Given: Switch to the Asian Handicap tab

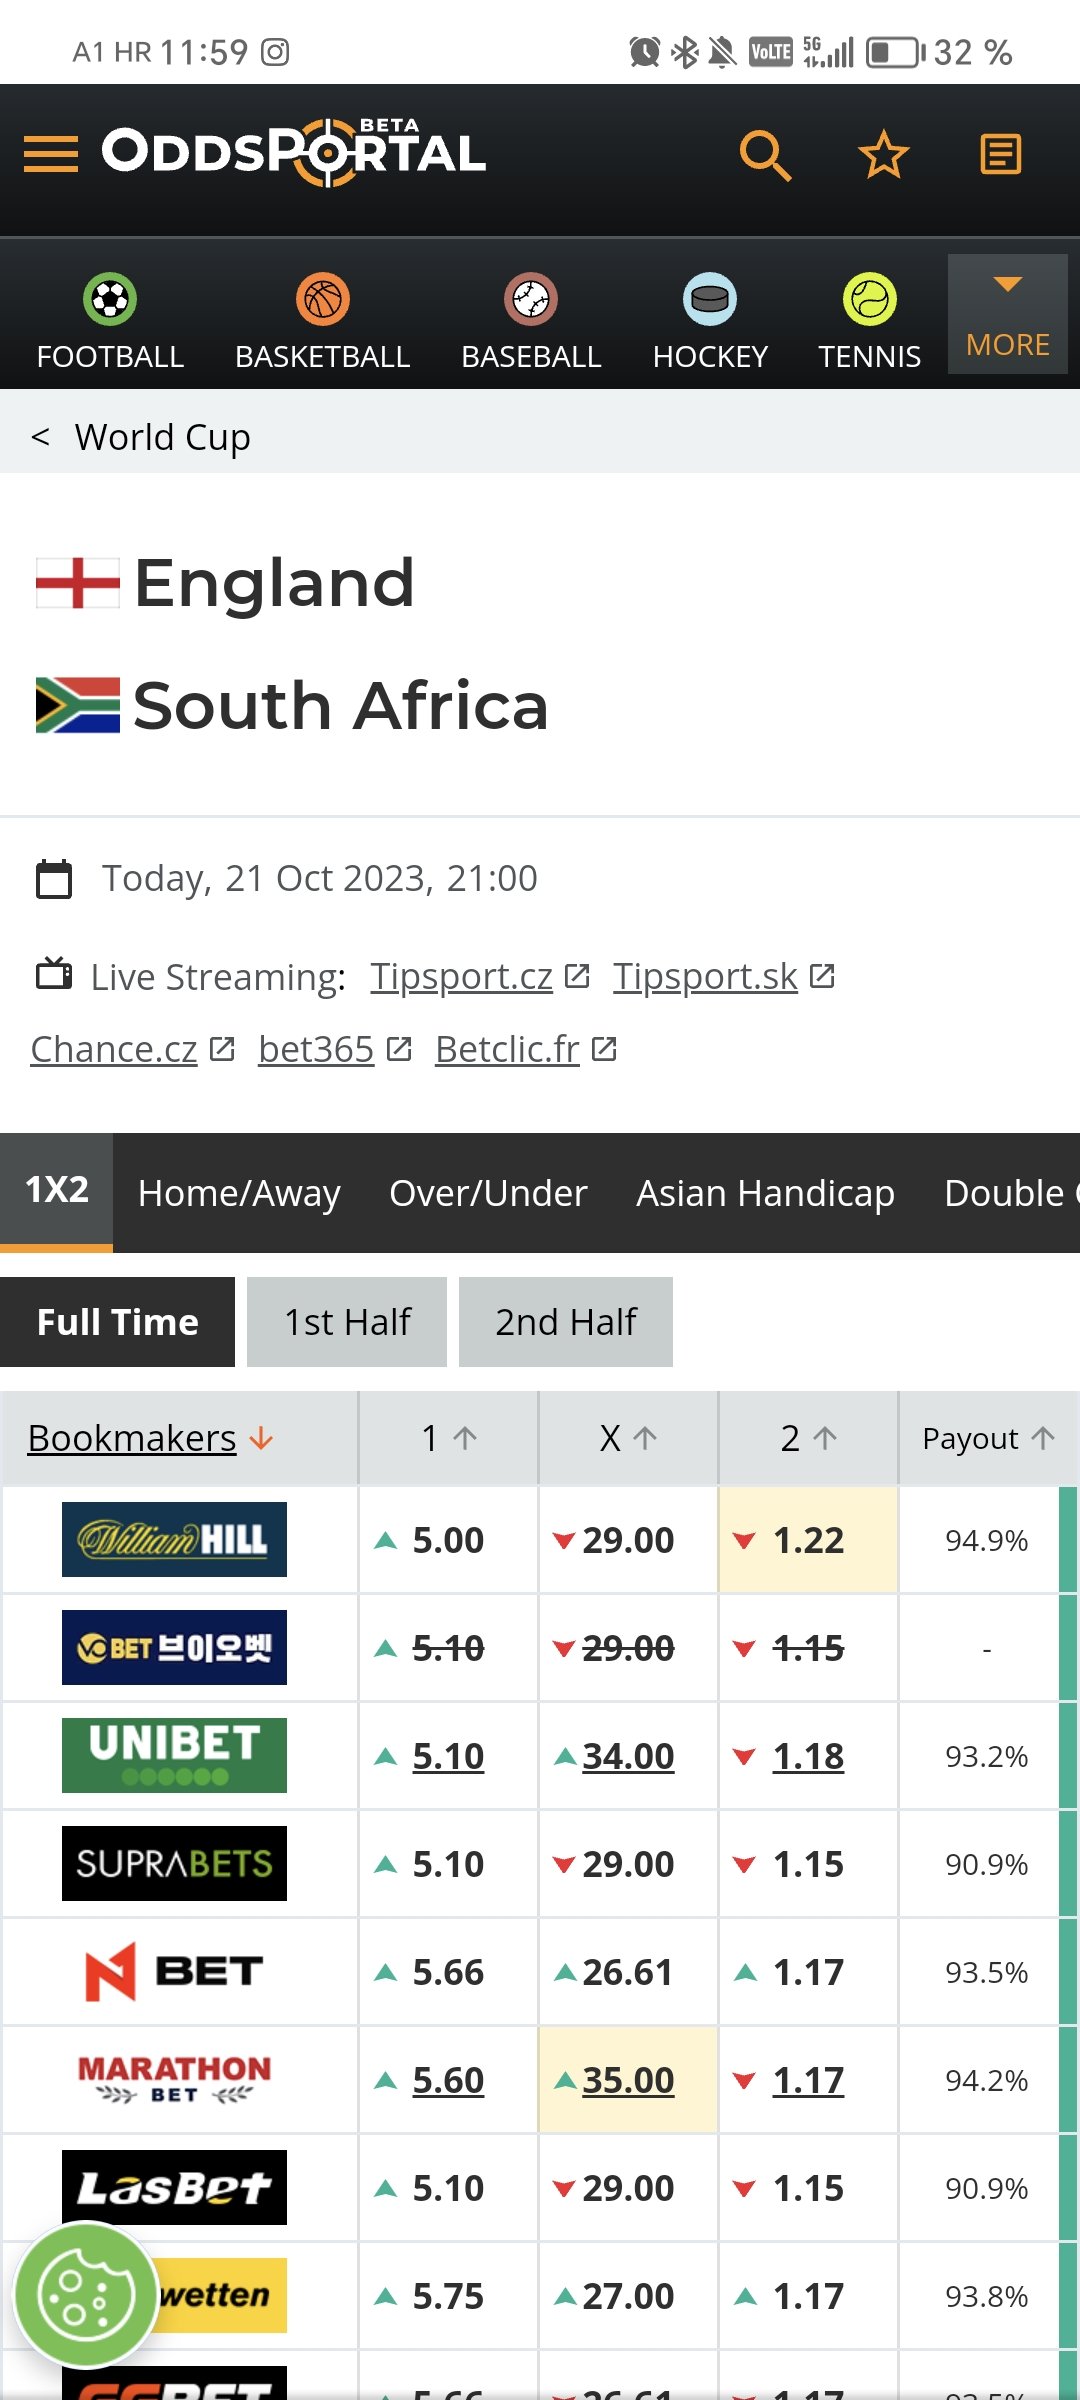Looking at the screenshot, I should [x=765, y=1193].
